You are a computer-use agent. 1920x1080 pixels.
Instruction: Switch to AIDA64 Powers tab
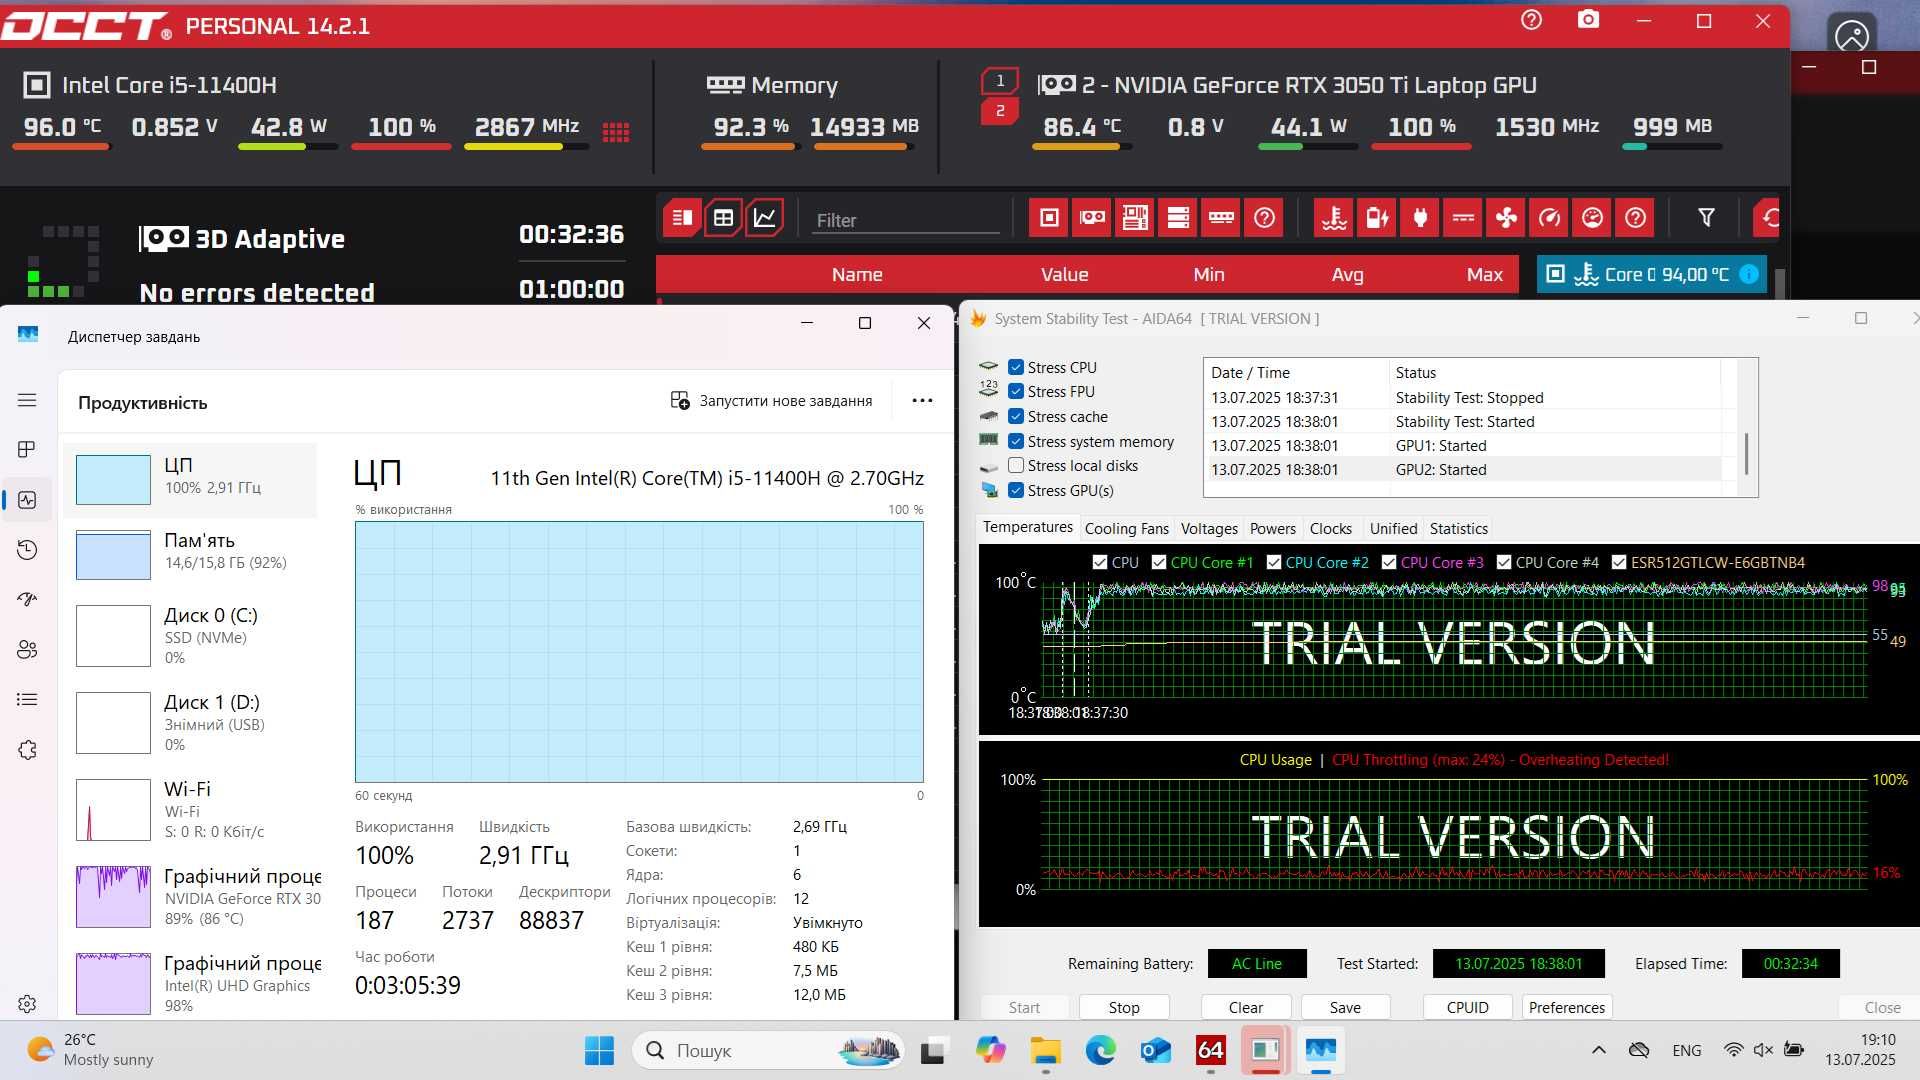[x=1272, y=528]
